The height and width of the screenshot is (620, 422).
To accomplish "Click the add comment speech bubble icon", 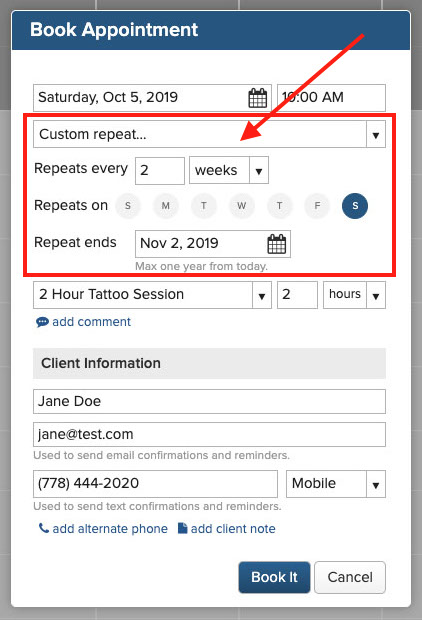I will [42, 322].
